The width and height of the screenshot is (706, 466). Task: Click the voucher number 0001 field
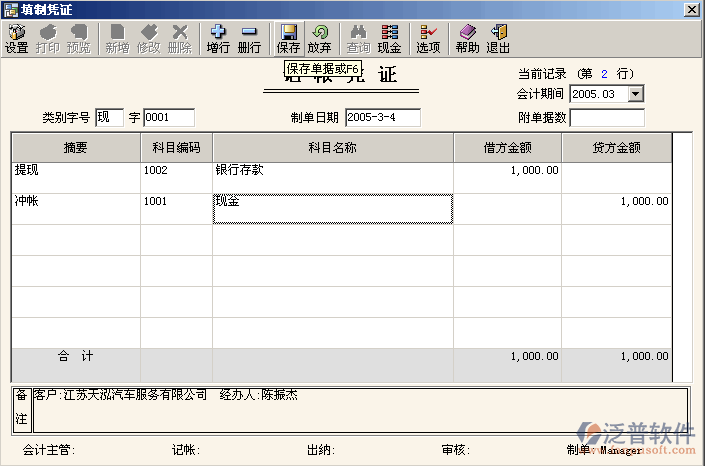[168, 118]
